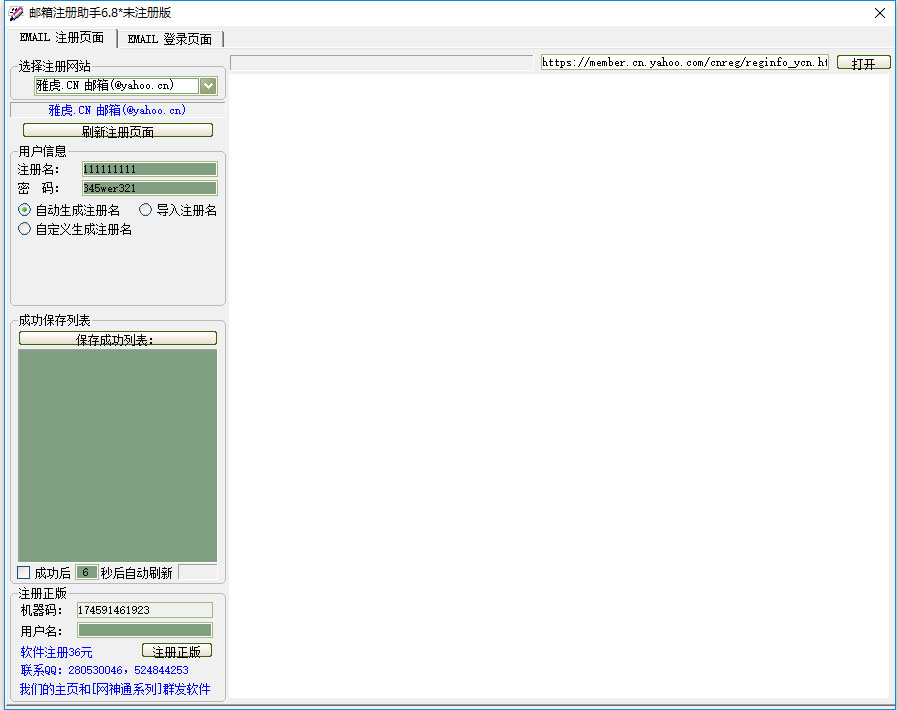Image resolution: width=898 pixels, height=710 pixels.
Task: Close the email registration assistant window
Action: pyautogui.click(x=879, y=13)
